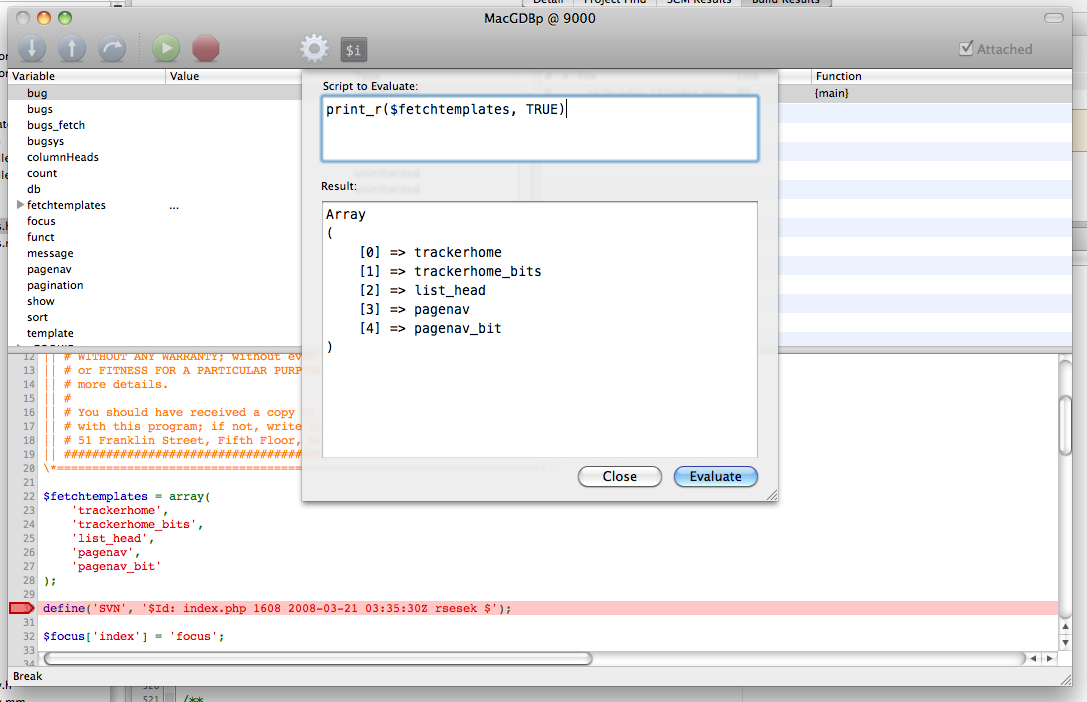Select the pagenav variable row
Image resolution: width=1087 pixels, height=702 pixels.
[x=155, y=269]
